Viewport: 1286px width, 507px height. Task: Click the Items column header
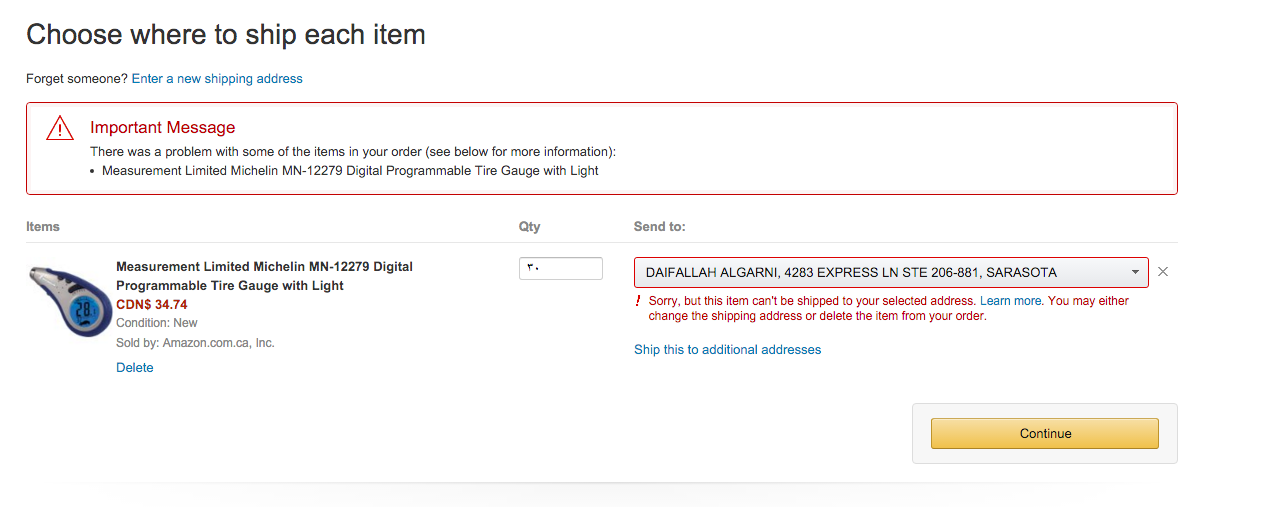point(43,227)
